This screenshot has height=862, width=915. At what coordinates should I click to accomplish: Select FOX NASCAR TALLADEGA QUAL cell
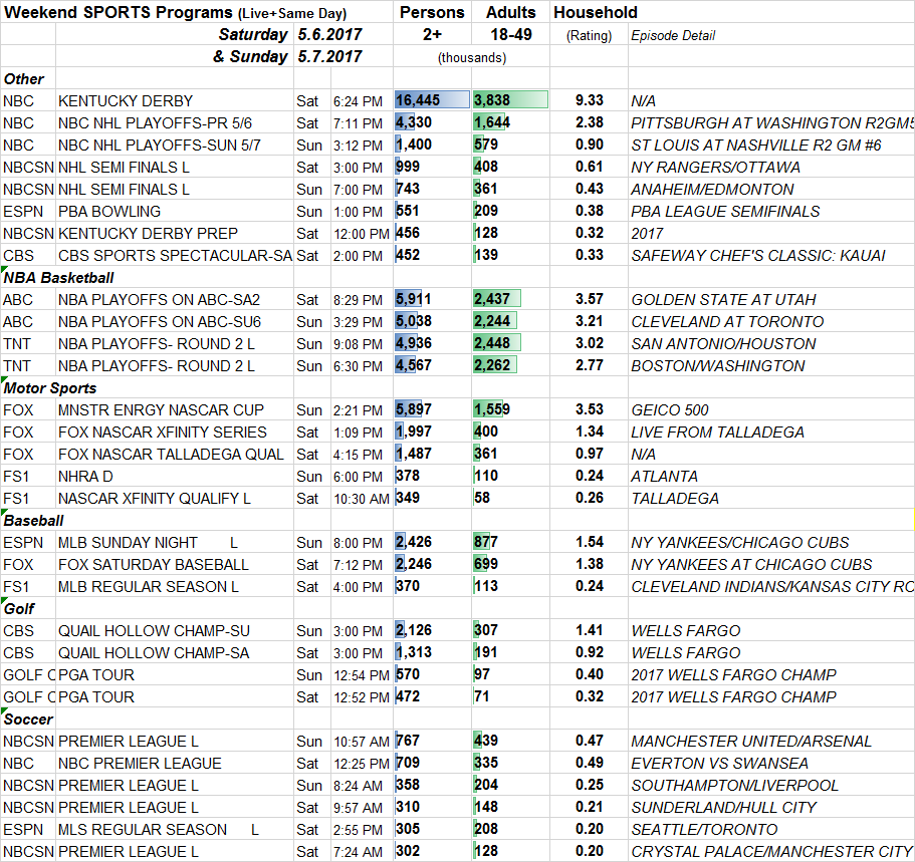pos(174,455)
